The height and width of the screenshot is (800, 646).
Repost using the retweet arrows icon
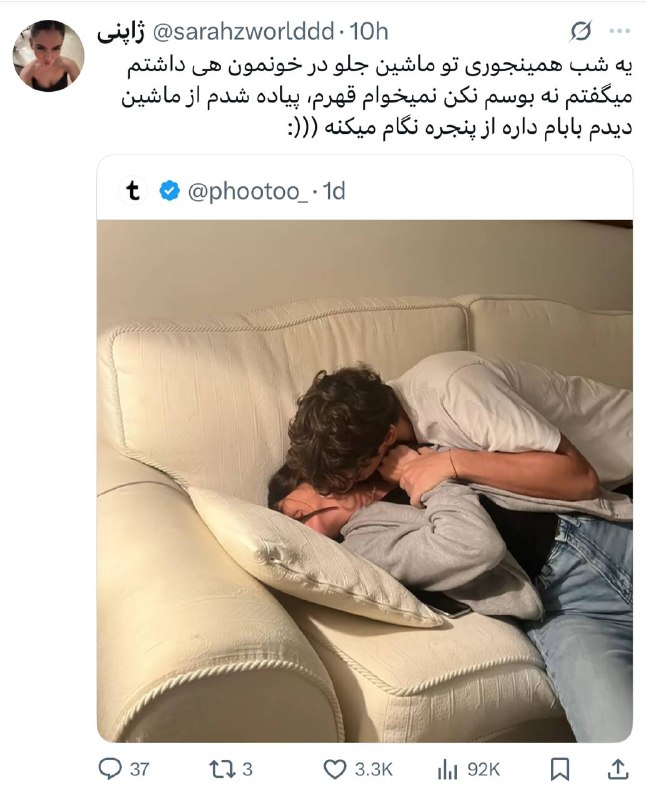[222, 769]
